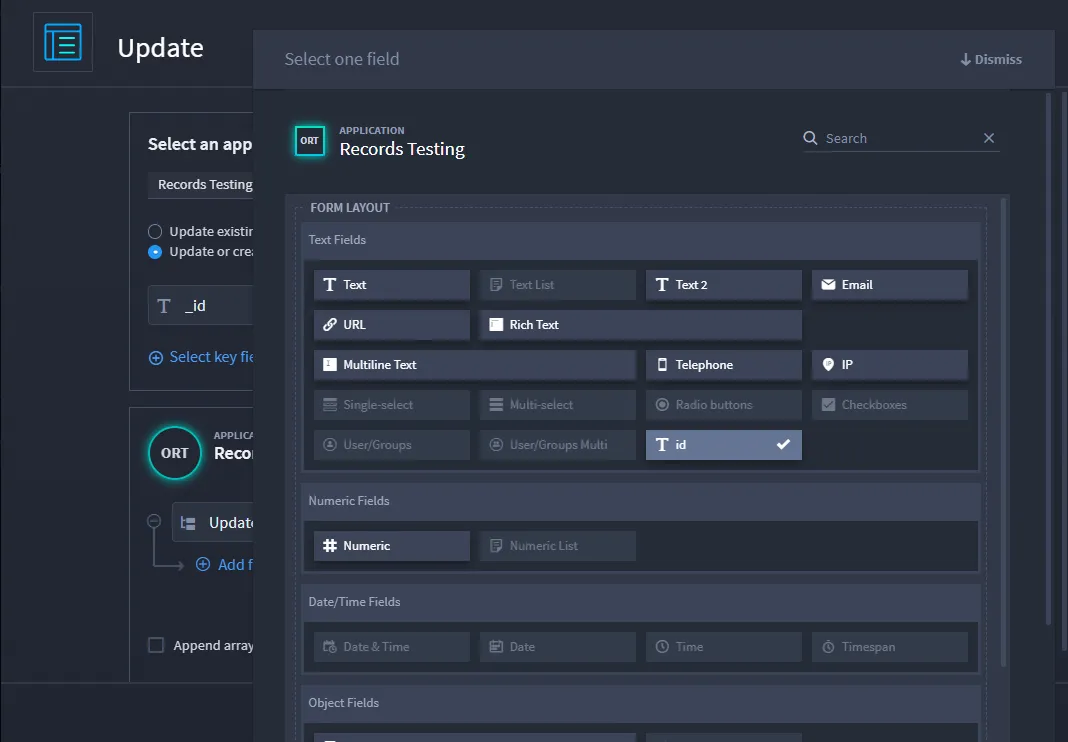Click the Text Fields section header
The height and width of the screenshot is (742, 1068).
[x=640, y=240]
